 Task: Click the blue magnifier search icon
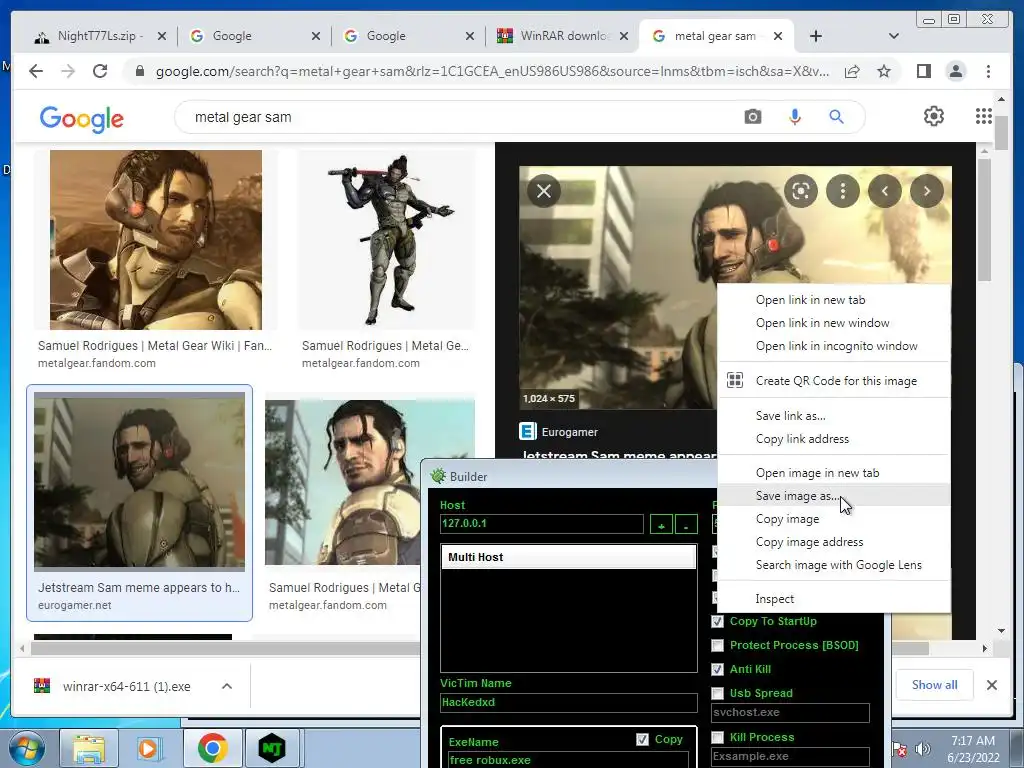tap(836, 117)
